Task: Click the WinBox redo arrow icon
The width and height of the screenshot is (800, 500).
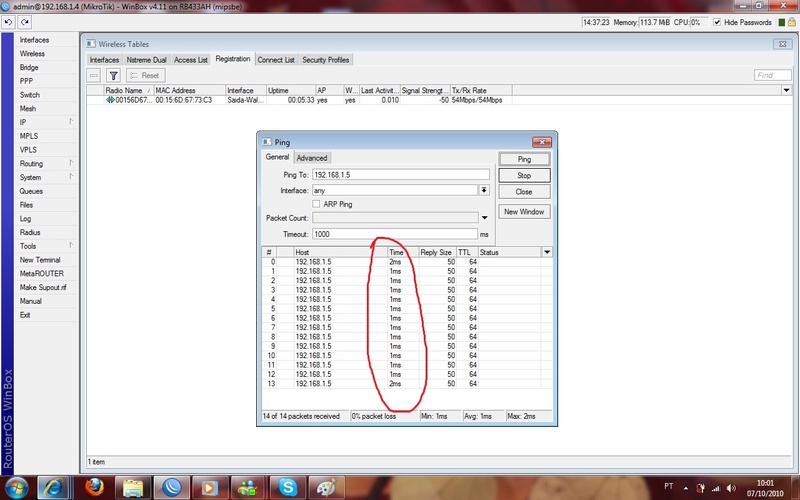Action: coord(24,22)
